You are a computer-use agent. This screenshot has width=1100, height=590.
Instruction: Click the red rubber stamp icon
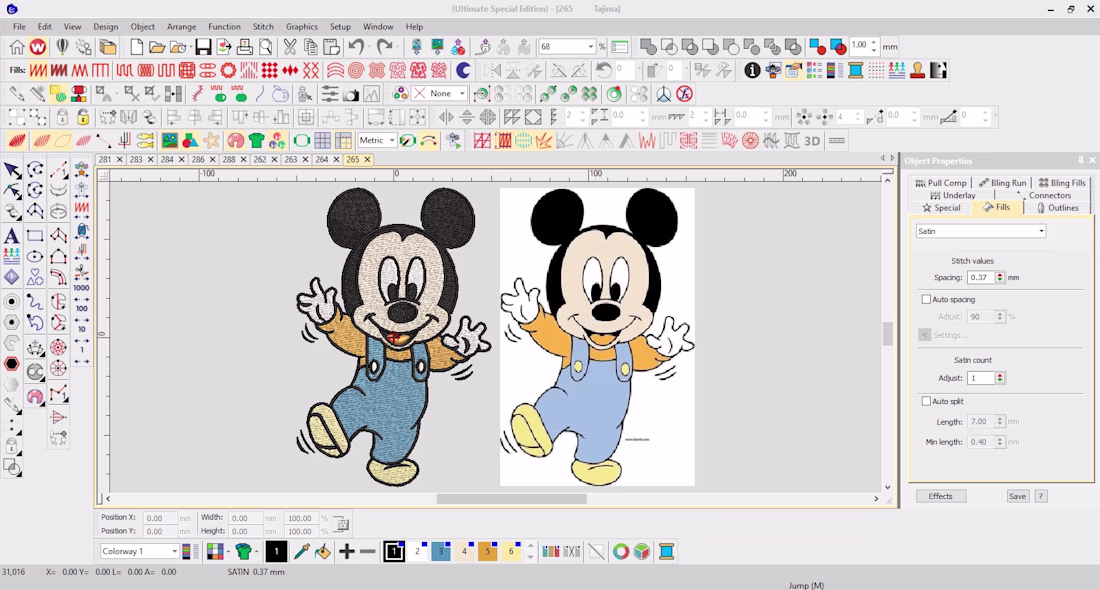[917, 70]
